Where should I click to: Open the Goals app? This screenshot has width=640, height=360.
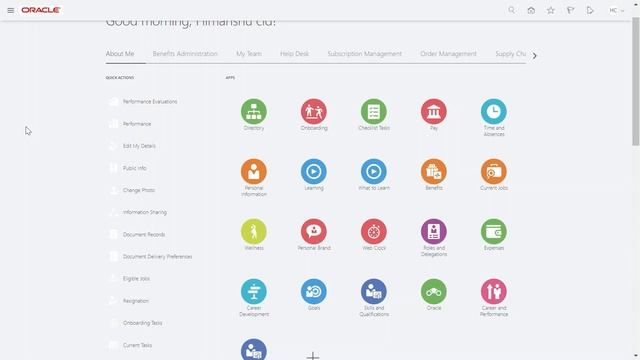tap(314, 291)
